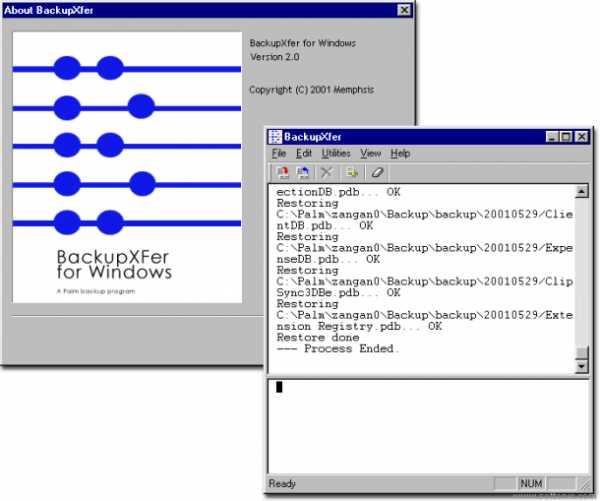Open the Utilities menu
Image resolution: width=600 pixels, height=501 pixels.
[x=336, y=153]
